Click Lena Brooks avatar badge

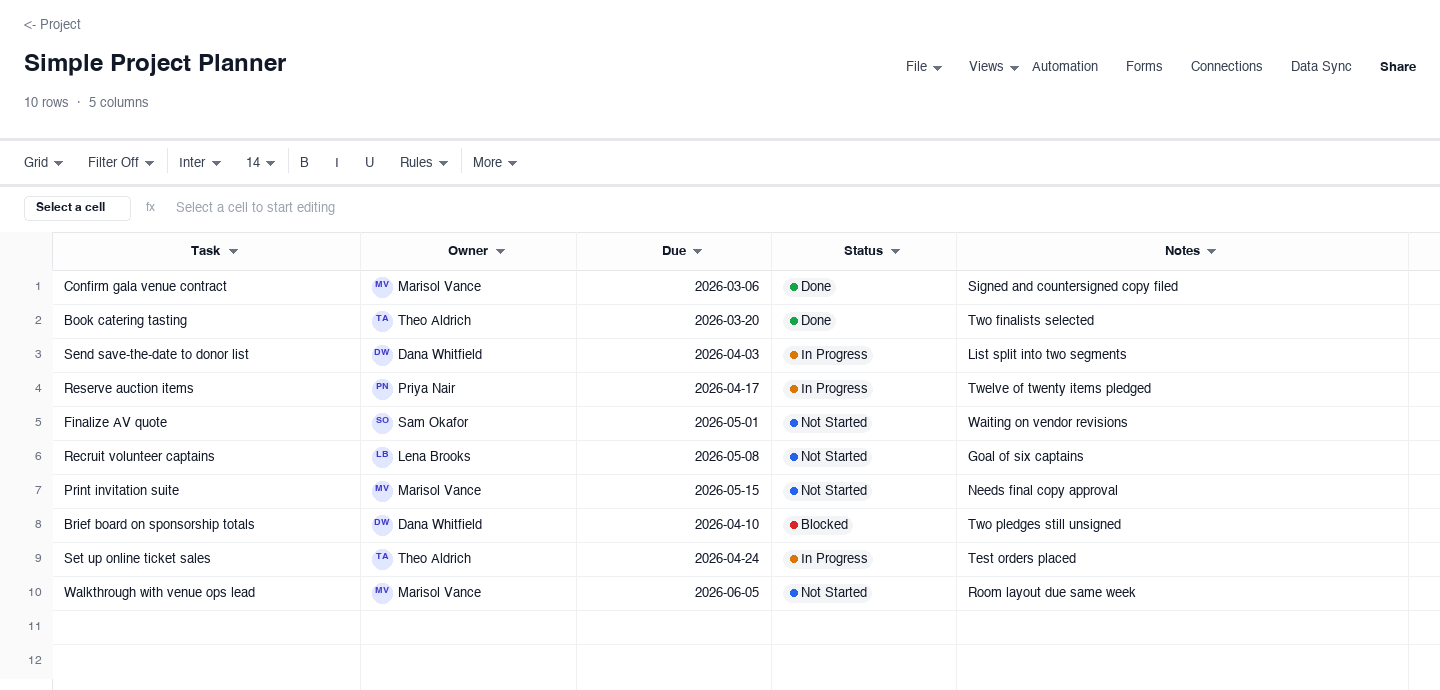tap(382, 456)
